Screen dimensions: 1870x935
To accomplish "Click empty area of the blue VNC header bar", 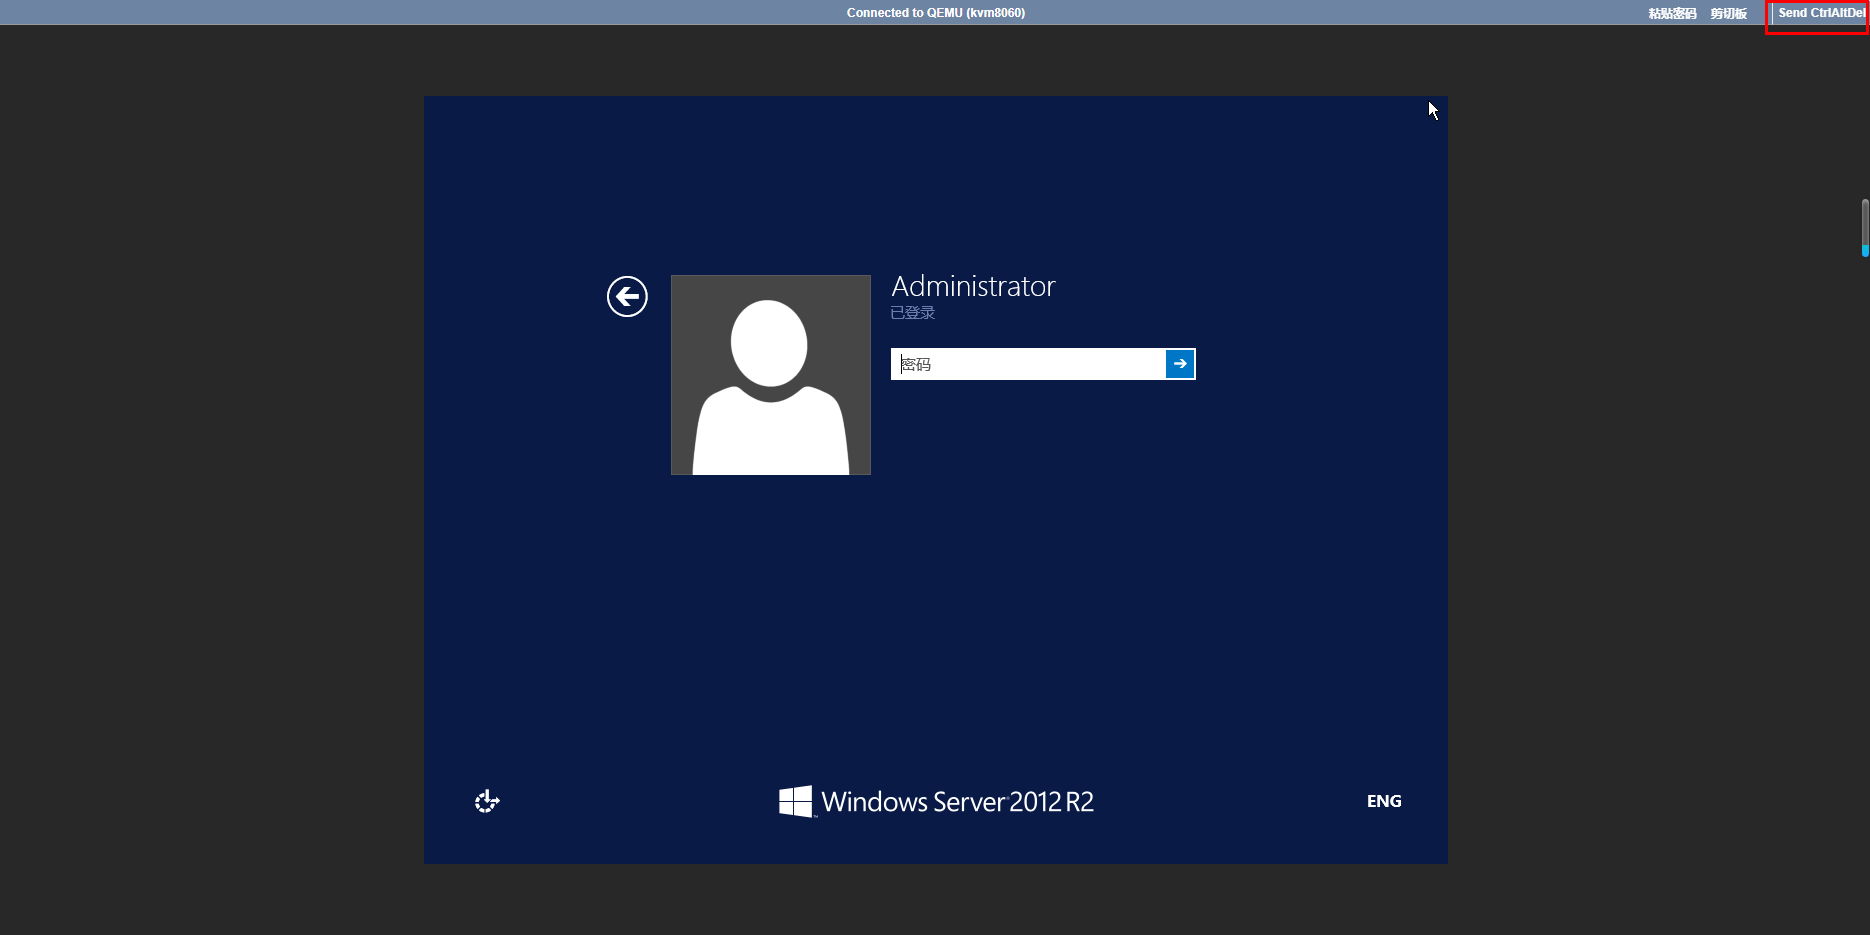I will [400, 13].
